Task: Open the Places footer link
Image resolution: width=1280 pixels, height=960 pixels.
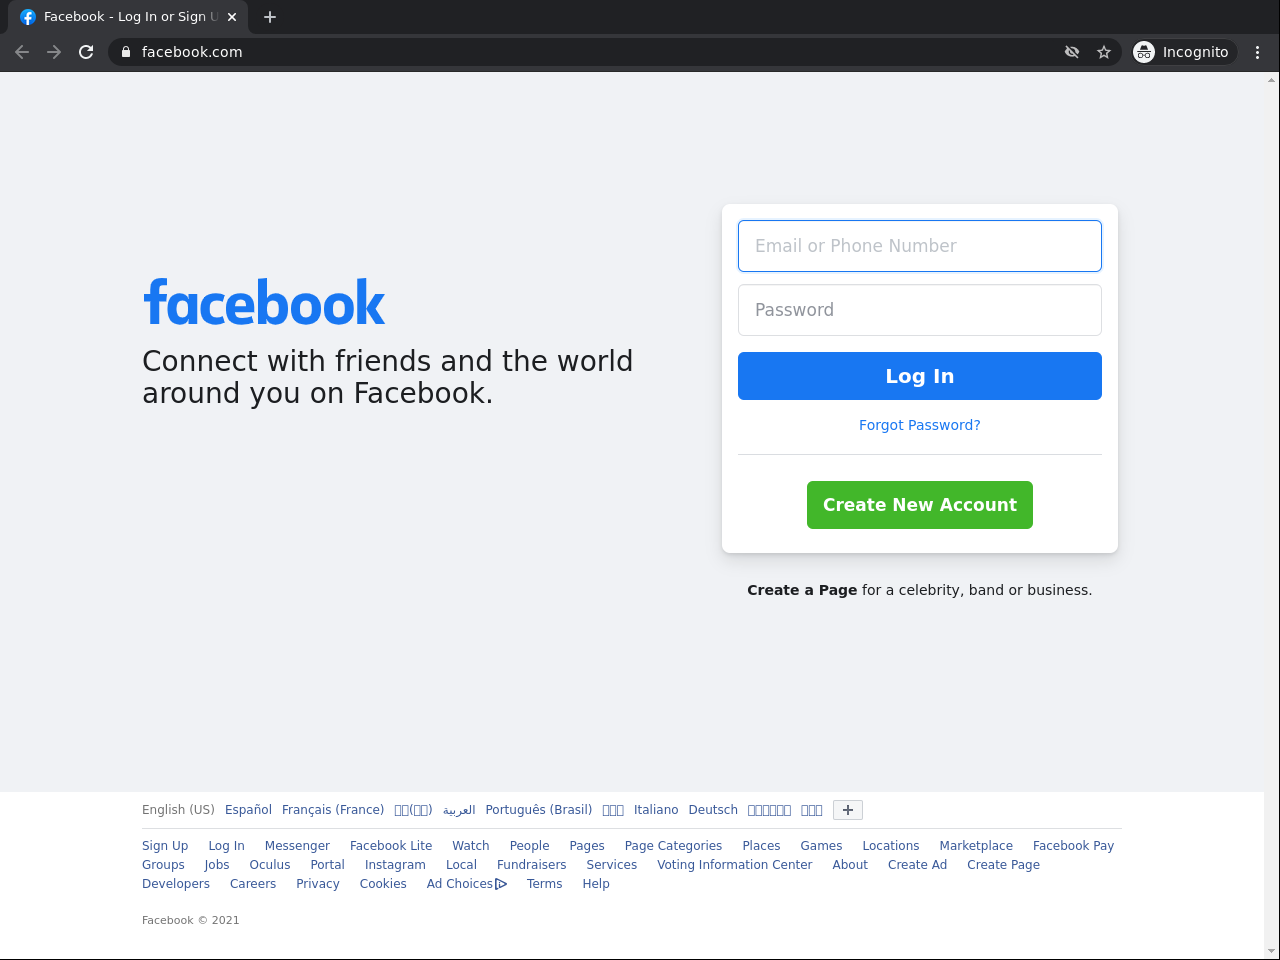Action: (761, 846)
